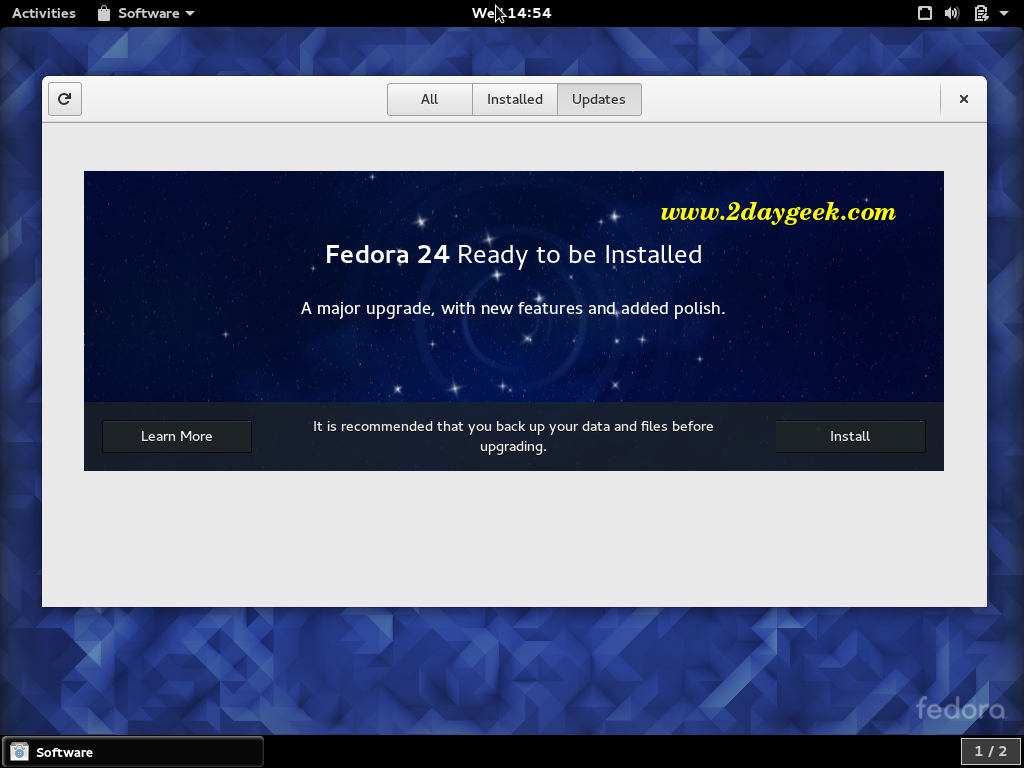
Task: Open the Activities overview
Action: (44, 13)
